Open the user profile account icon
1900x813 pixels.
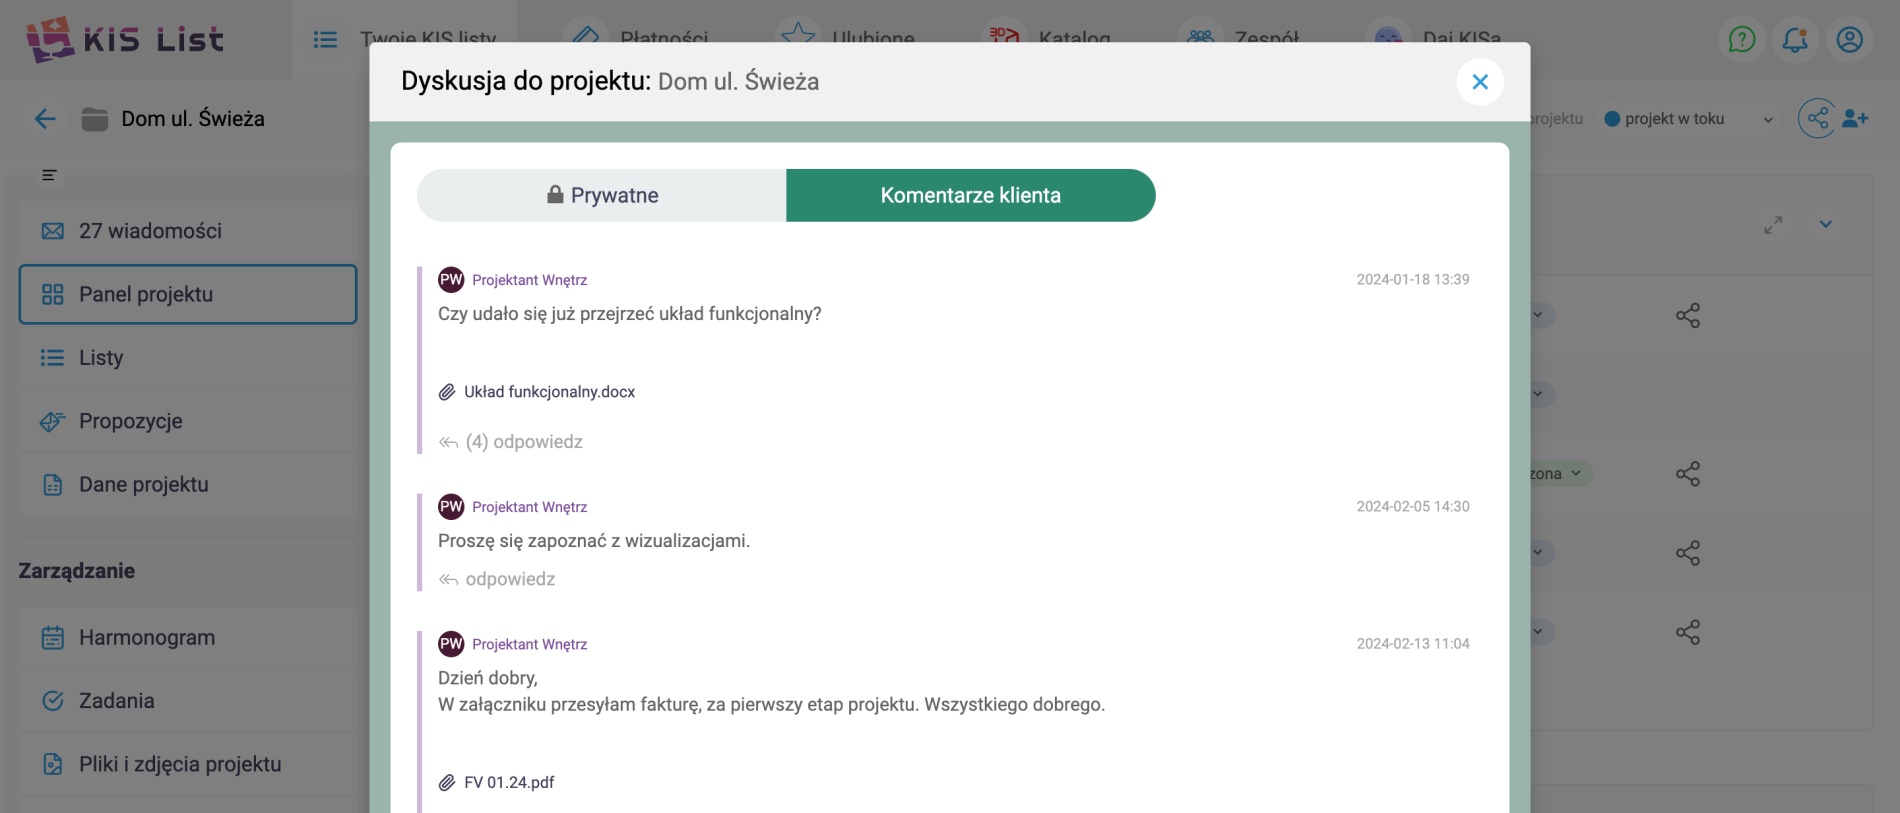(1849, 40)
